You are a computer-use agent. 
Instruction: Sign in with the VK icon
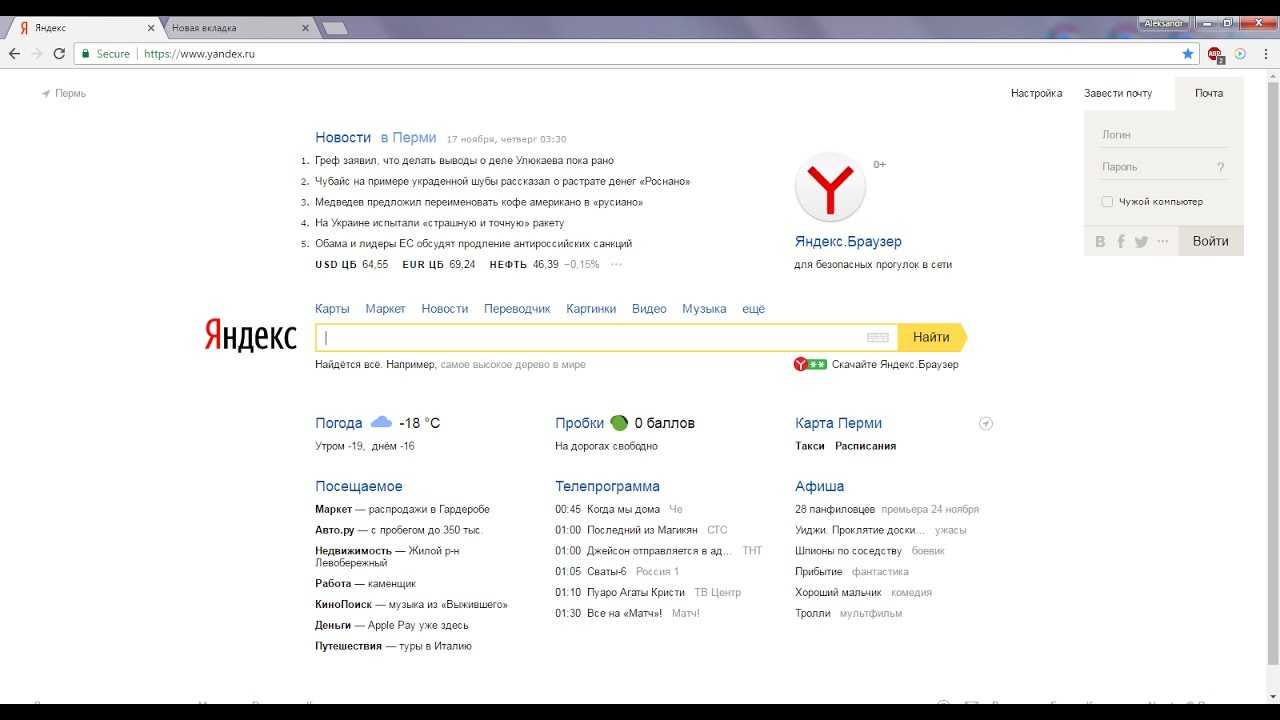pos(1101,241)
